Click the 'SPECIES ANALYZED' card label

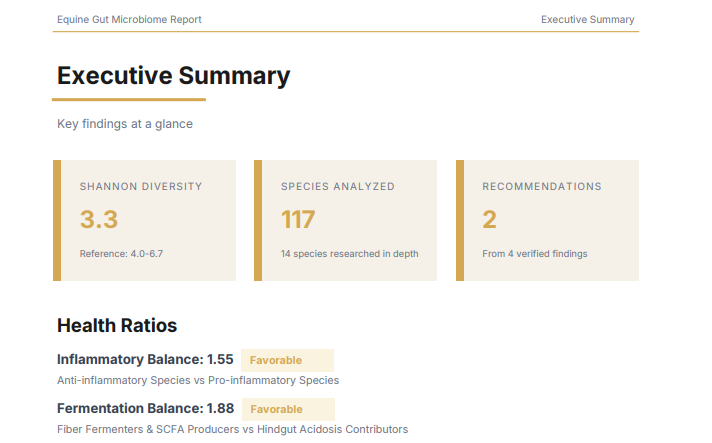coord(338,187)
